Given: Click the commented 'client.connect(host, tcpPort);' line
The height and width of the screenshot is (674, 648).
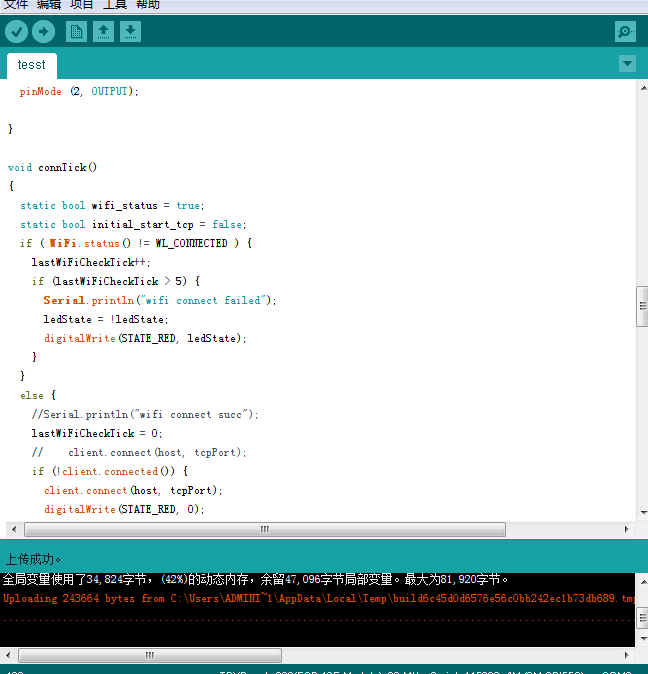Looking at the screenshot, I should pos(139,452).
